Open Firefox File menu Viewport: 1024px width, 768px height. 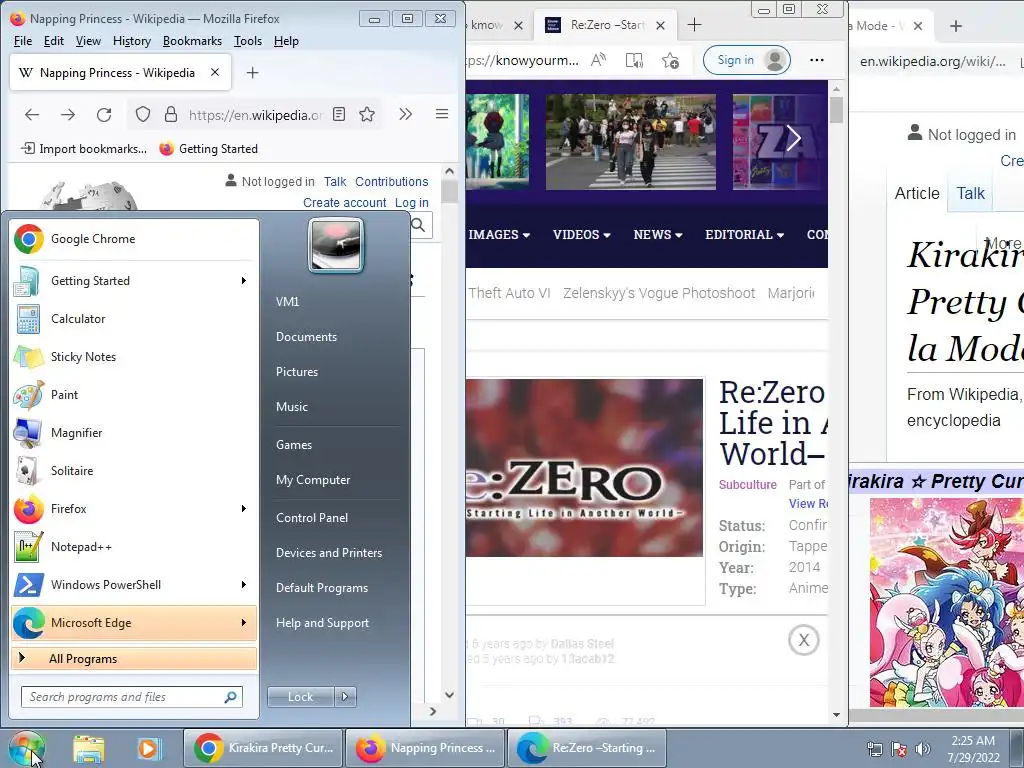[x=23, y=41]
